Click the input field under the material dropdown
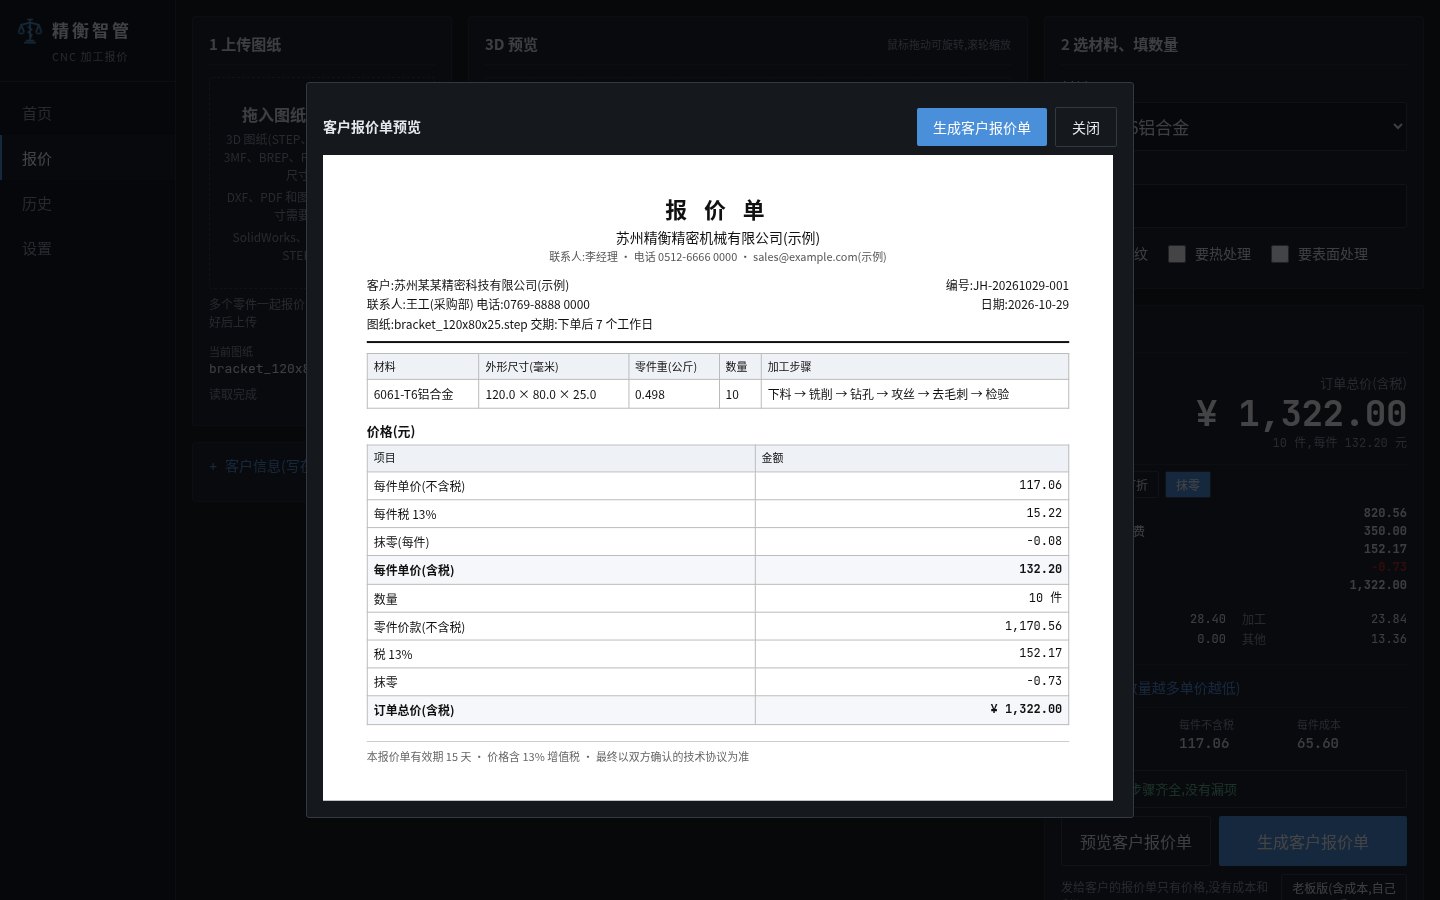 tap(1270, 206)
